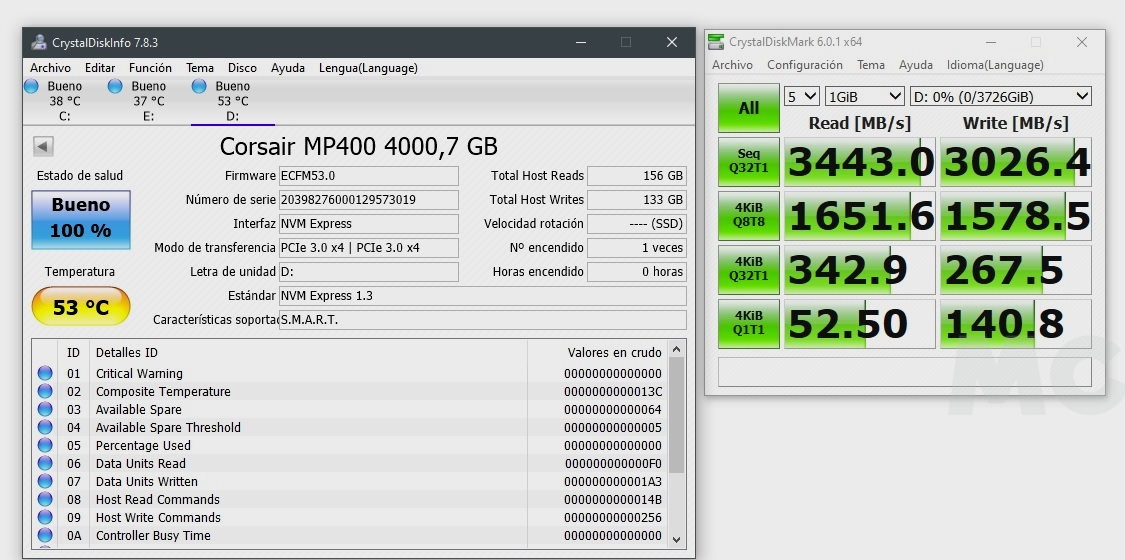Open the Función menu in CrystalDiskInfo
The image size is (1125, 560).
click(150, 68)
